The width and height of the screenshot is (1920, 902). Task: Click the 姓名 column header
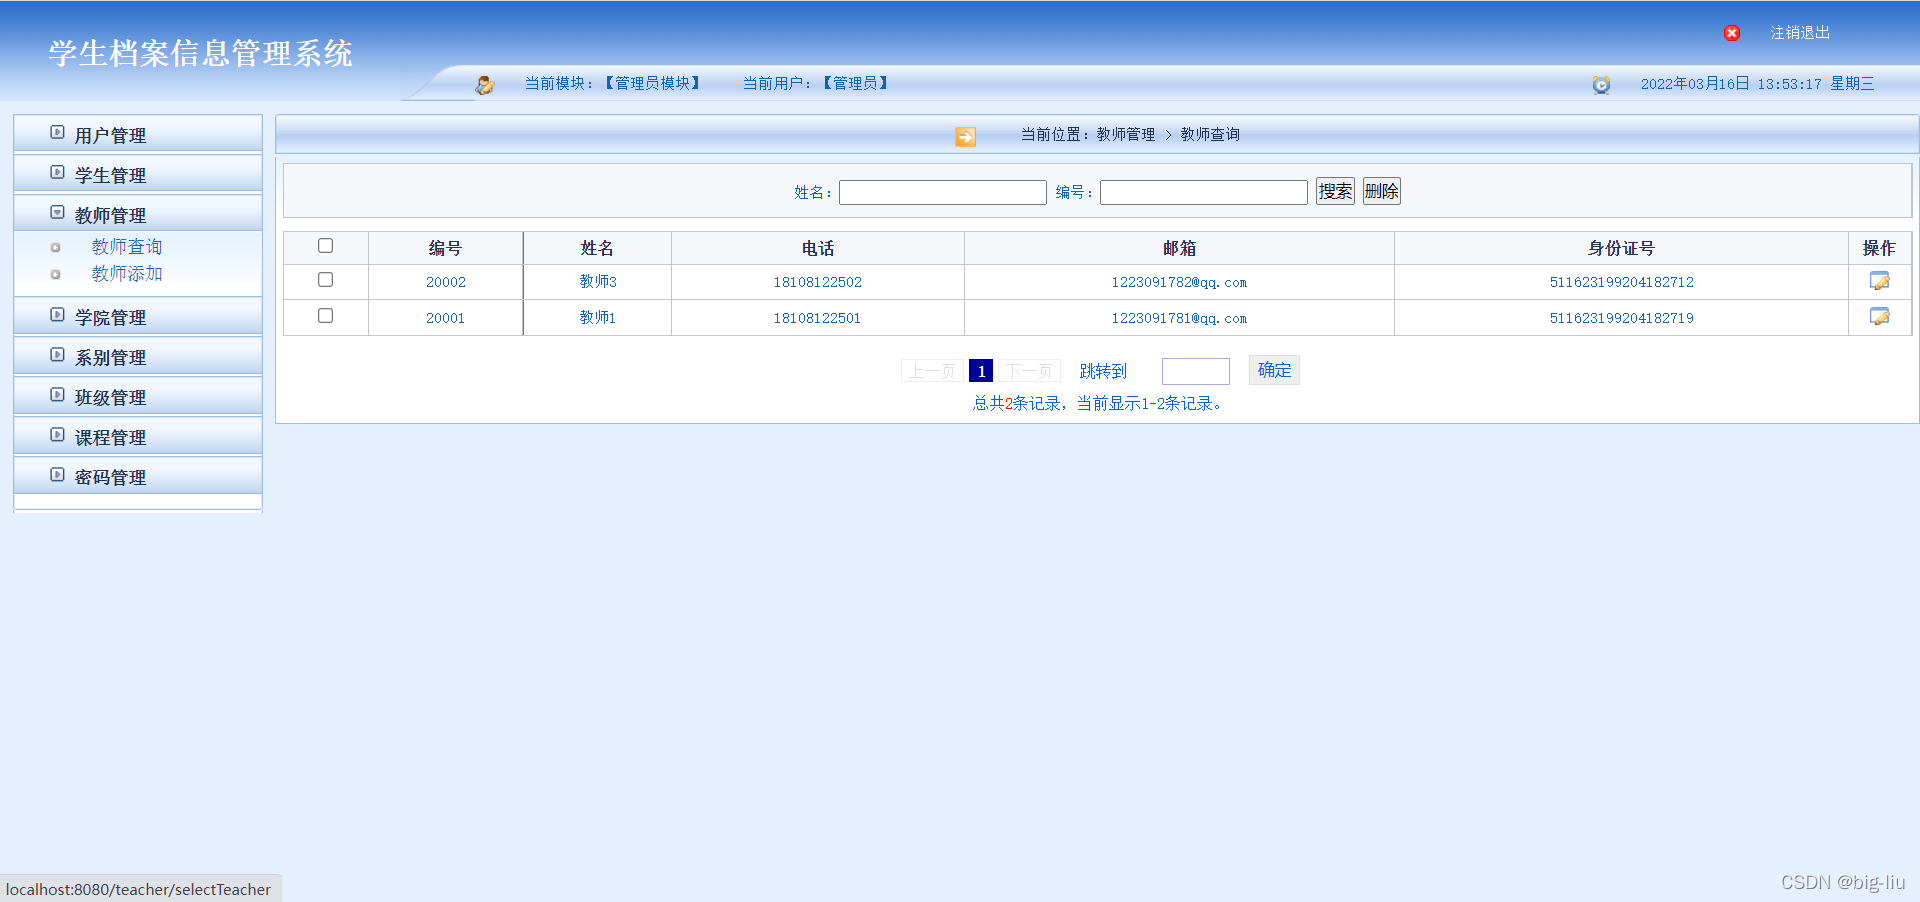(x=597, y=248)
